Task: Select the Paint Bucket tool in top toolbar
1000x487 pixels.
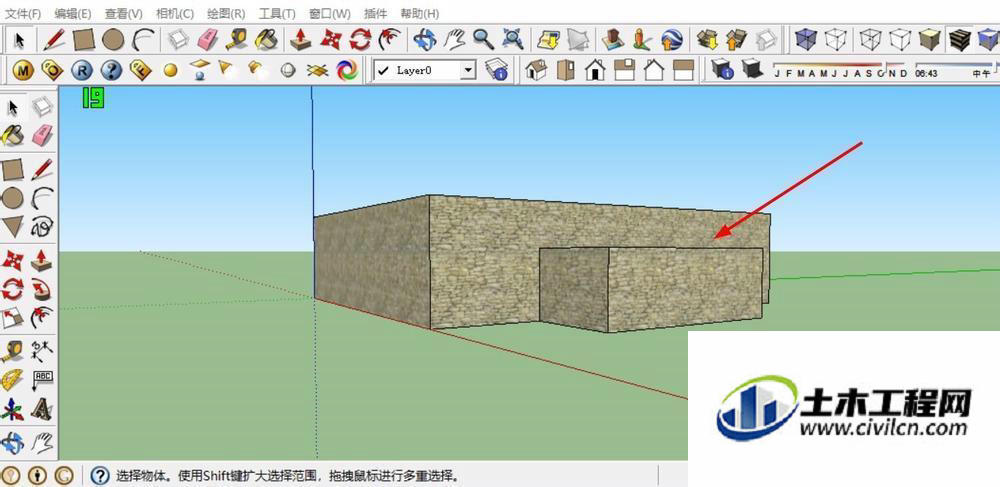Action: click(x=266, y=40)
